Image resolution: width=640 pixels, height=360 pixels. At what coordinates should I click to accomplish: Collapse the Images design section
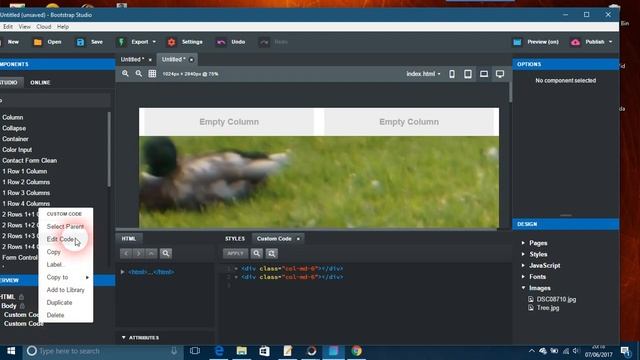tap(524, 288)
